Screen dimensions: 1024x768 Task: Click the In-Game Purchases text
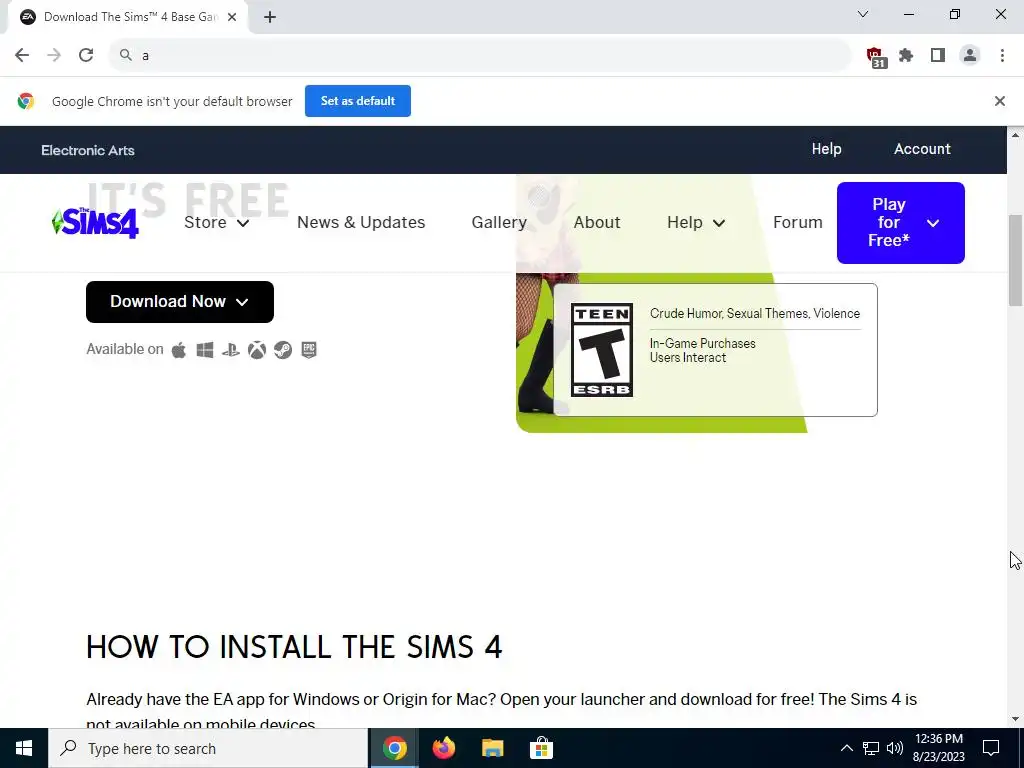[x=702, y=344]
